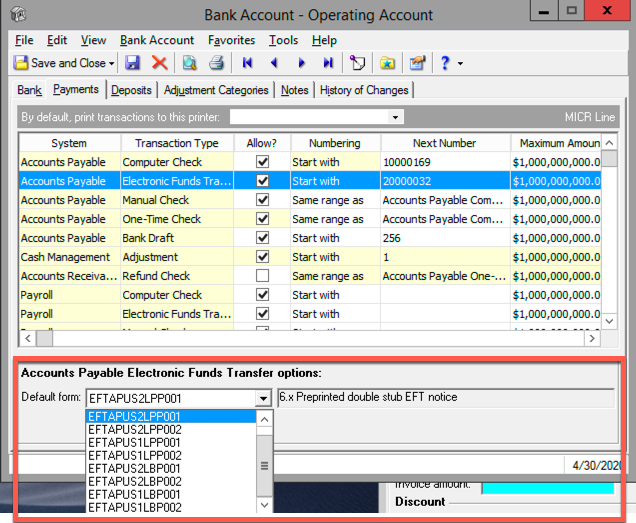Open the Save and Close dropdown arrow
The height and width of the screenshot is (523, 636).
tap(111, 64)
